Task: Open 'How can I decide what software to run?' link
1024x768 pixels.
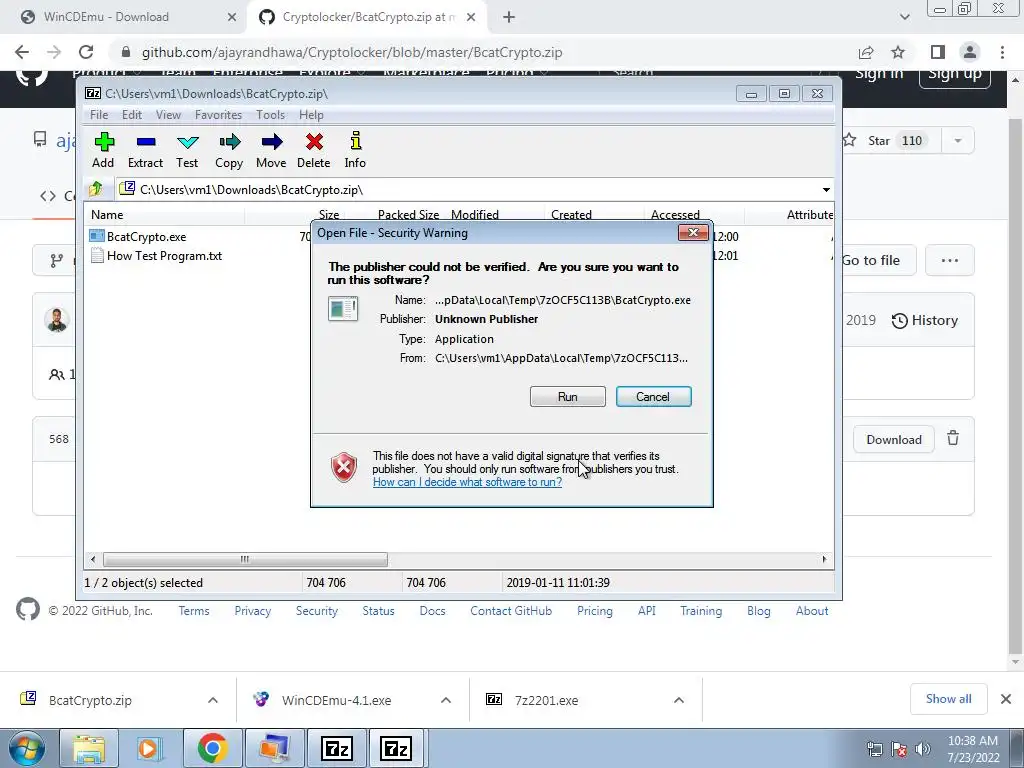Action: pos(467,482)
